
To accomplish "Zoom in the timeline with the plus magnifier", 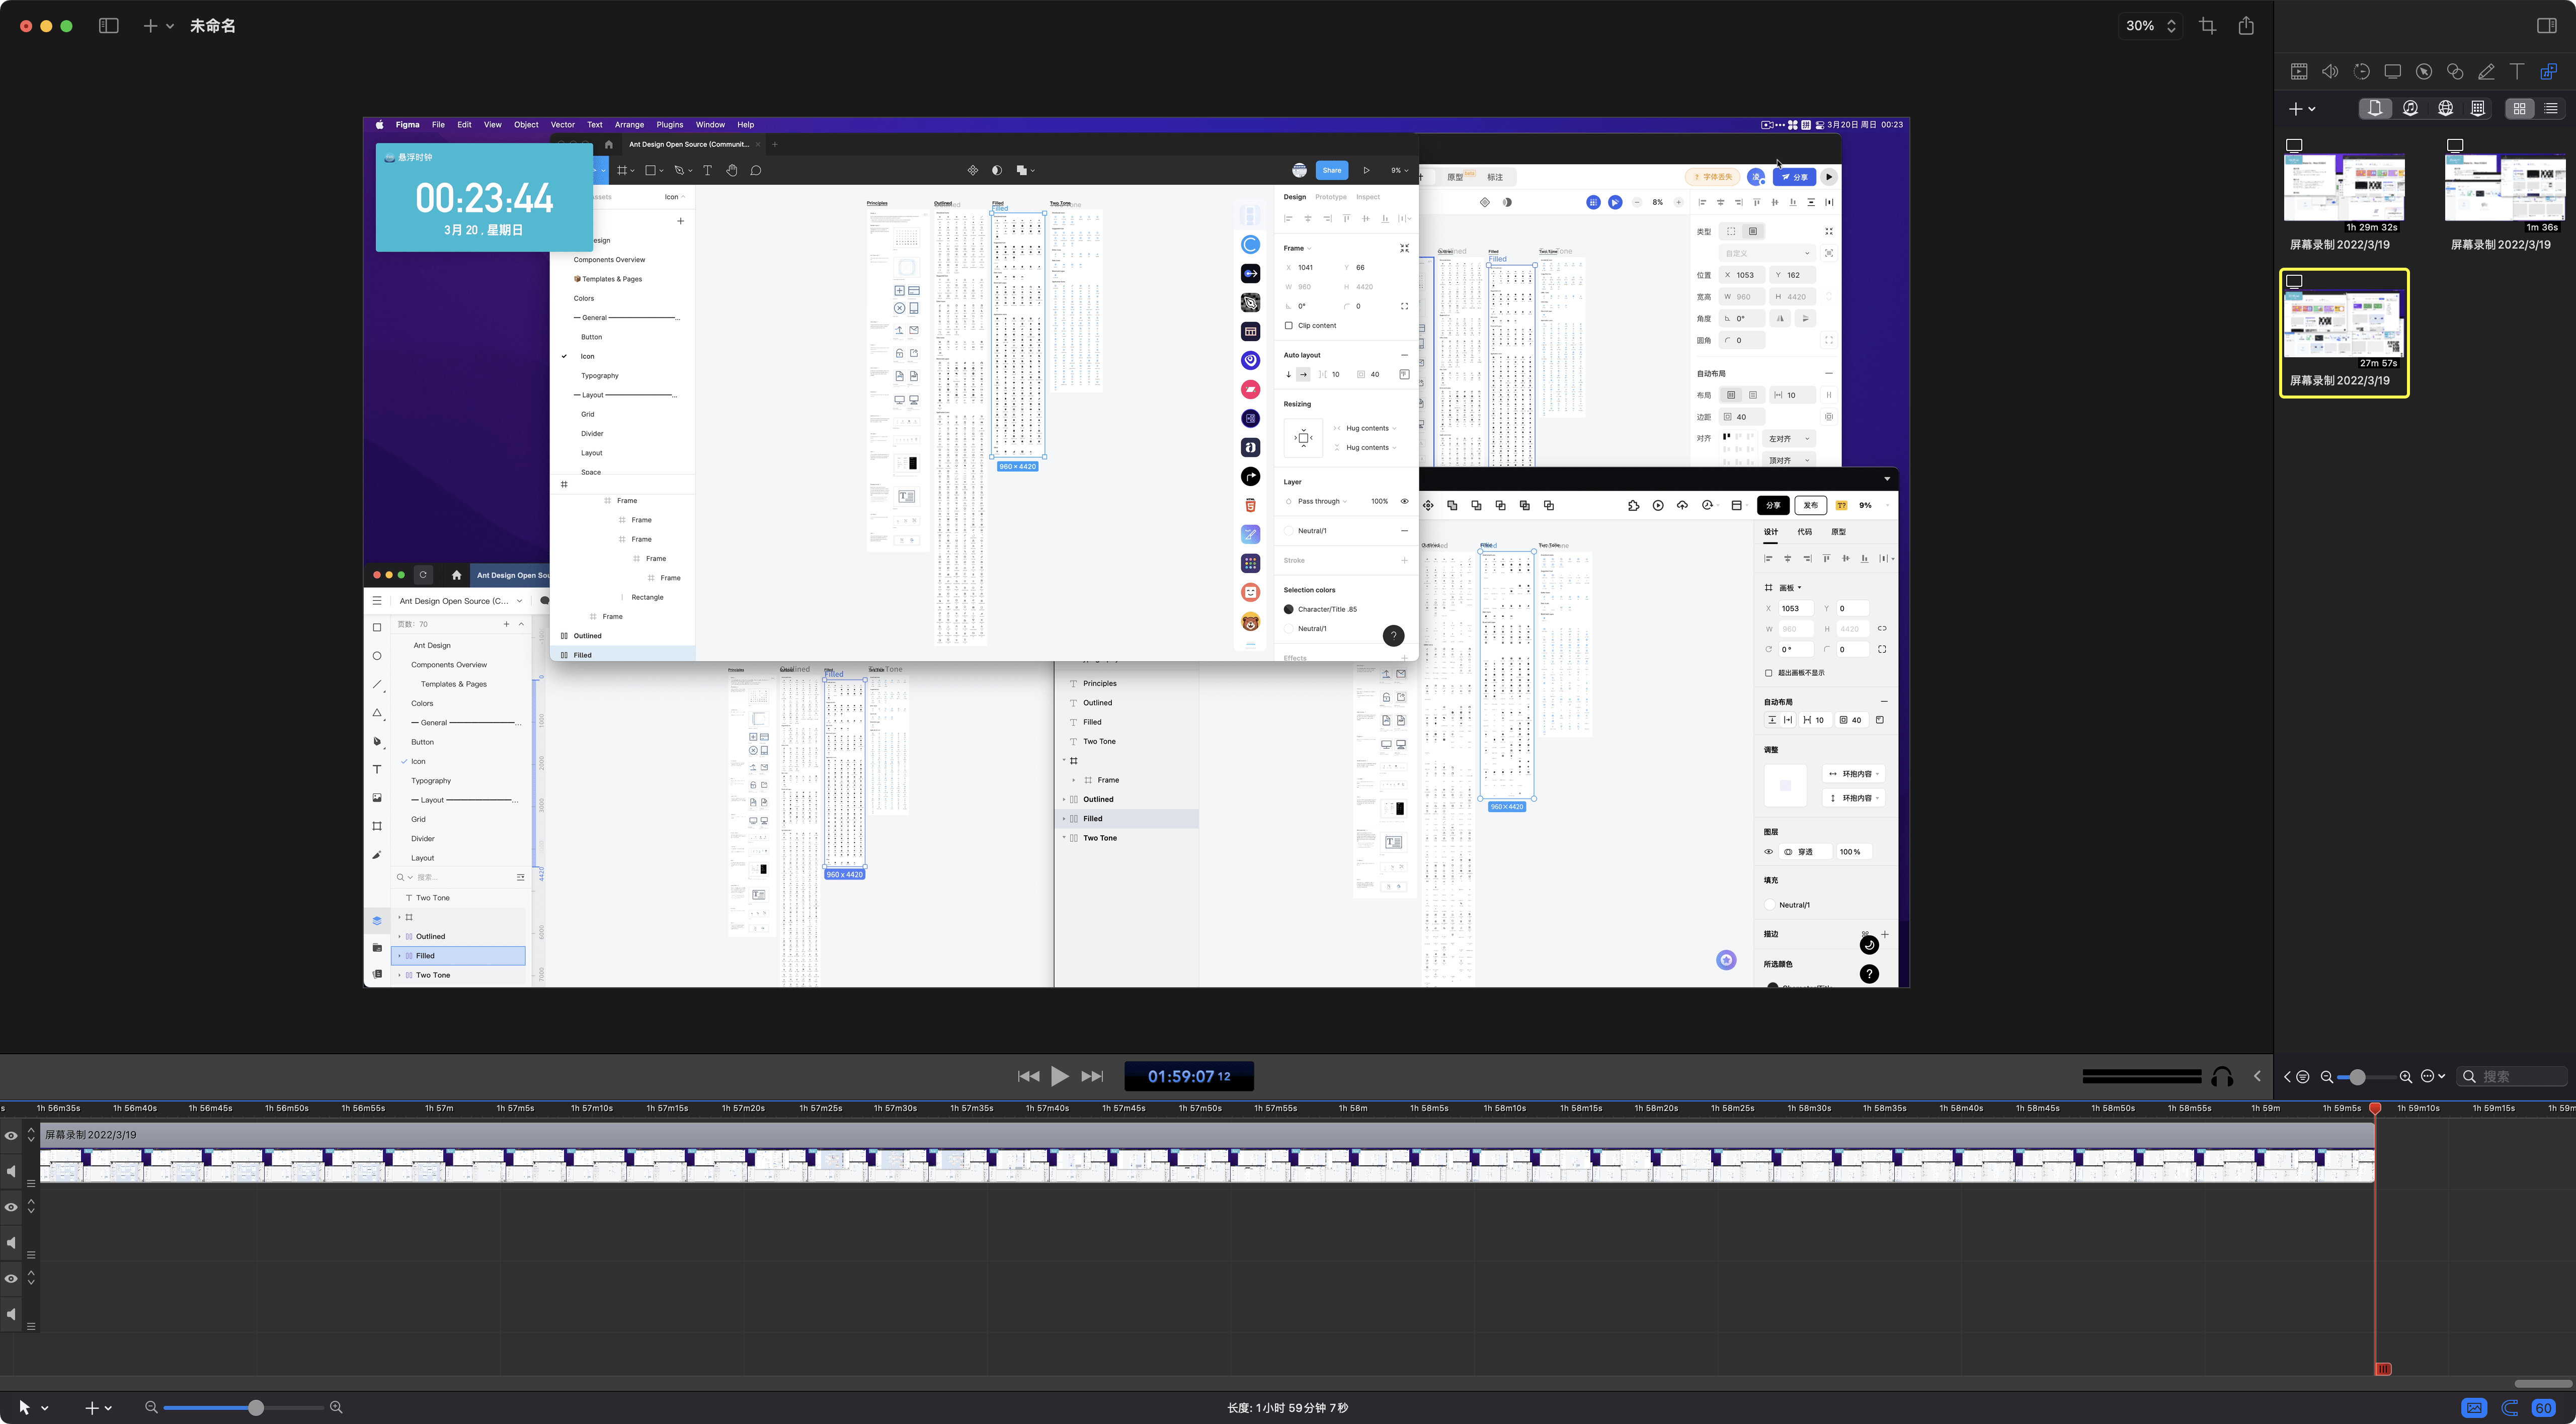I will 336,1407.
